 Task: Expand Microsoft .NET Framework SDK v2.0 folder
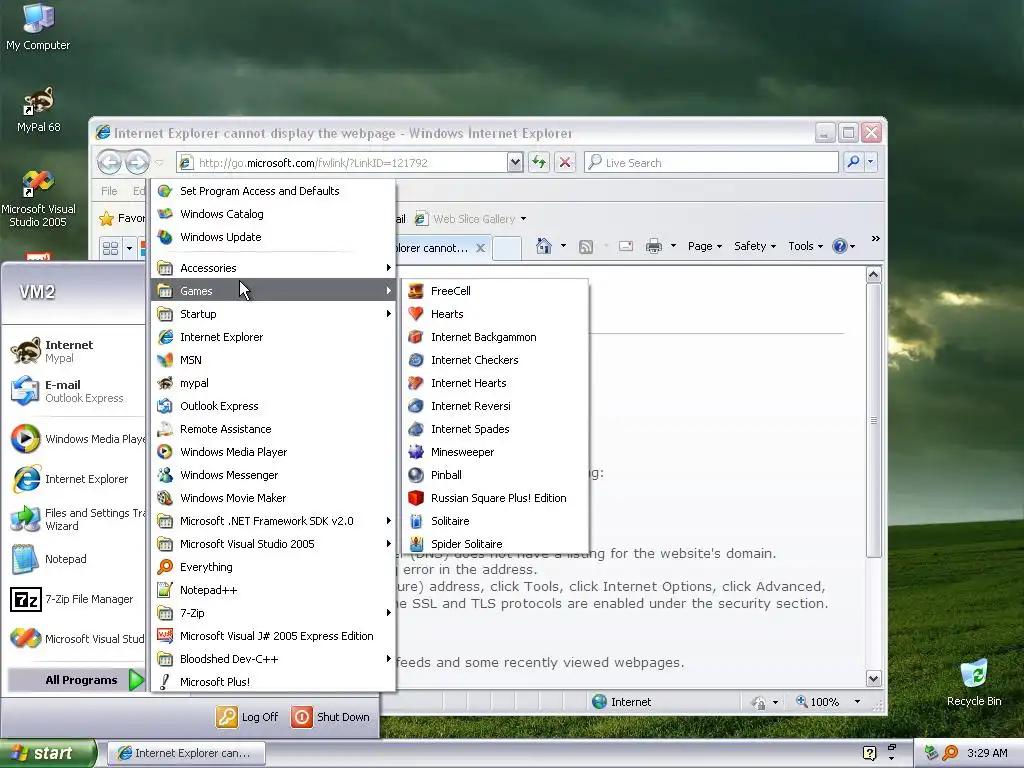(273, 521)
